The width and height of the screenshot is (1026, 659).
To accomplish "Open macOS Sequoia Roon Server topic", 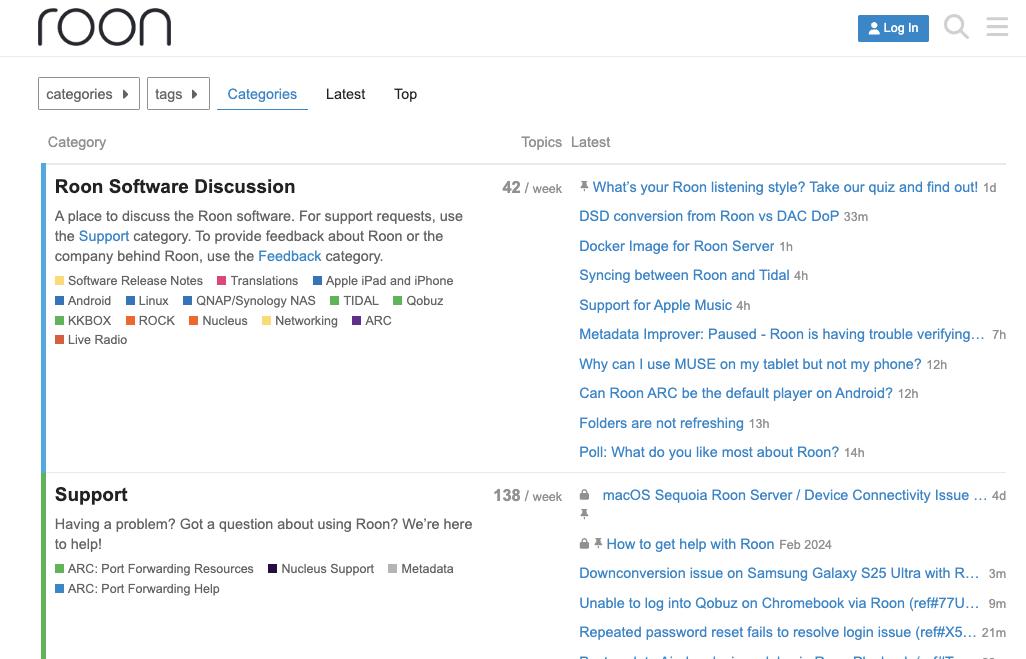I will click(x=794, y=495).
